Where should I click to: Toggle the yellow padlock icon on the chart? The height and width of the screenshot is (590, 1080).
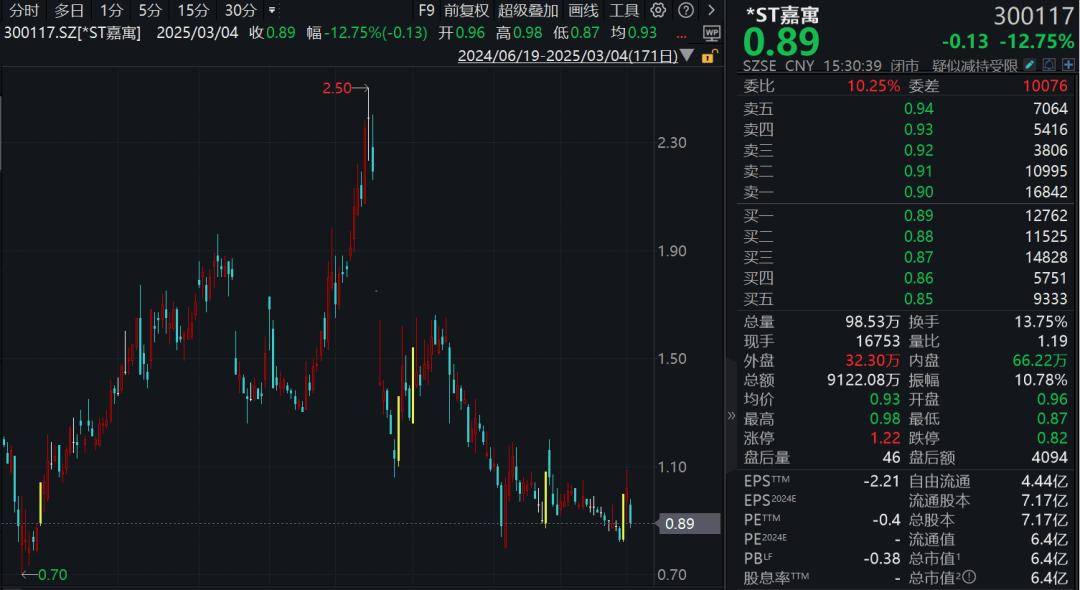[x=708, y=55]
